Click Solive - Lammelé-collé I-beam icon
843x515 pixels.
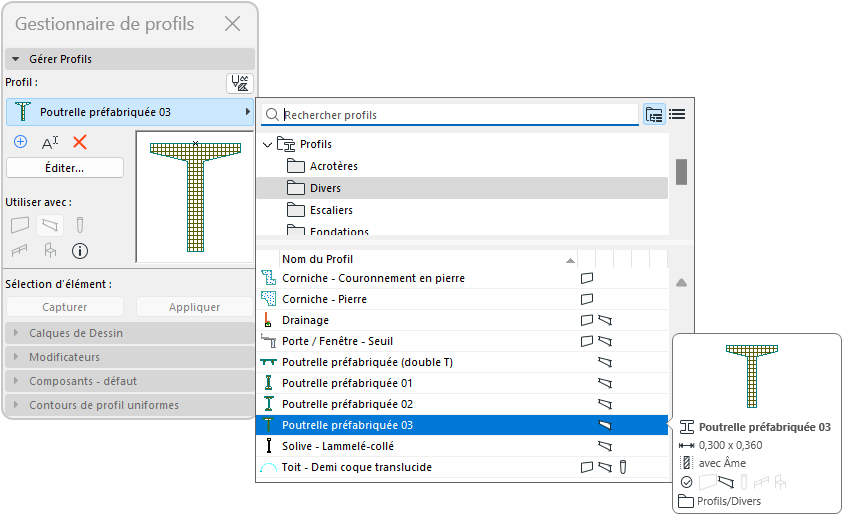pos(269,446)
